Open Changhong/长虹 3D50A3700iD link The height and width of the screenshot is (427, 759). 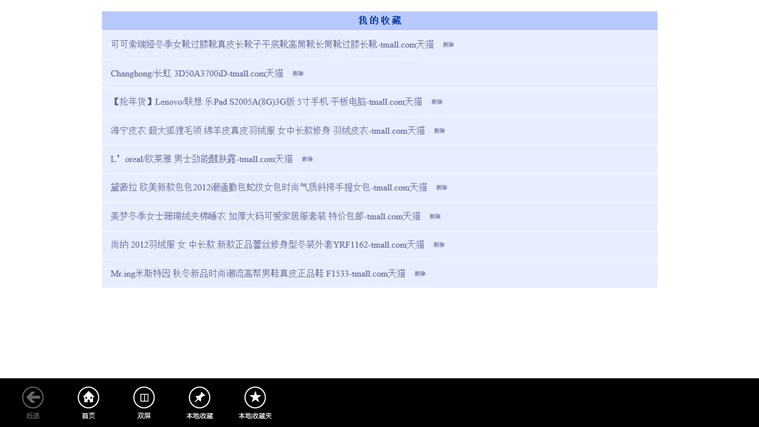(x=197, y=73)
